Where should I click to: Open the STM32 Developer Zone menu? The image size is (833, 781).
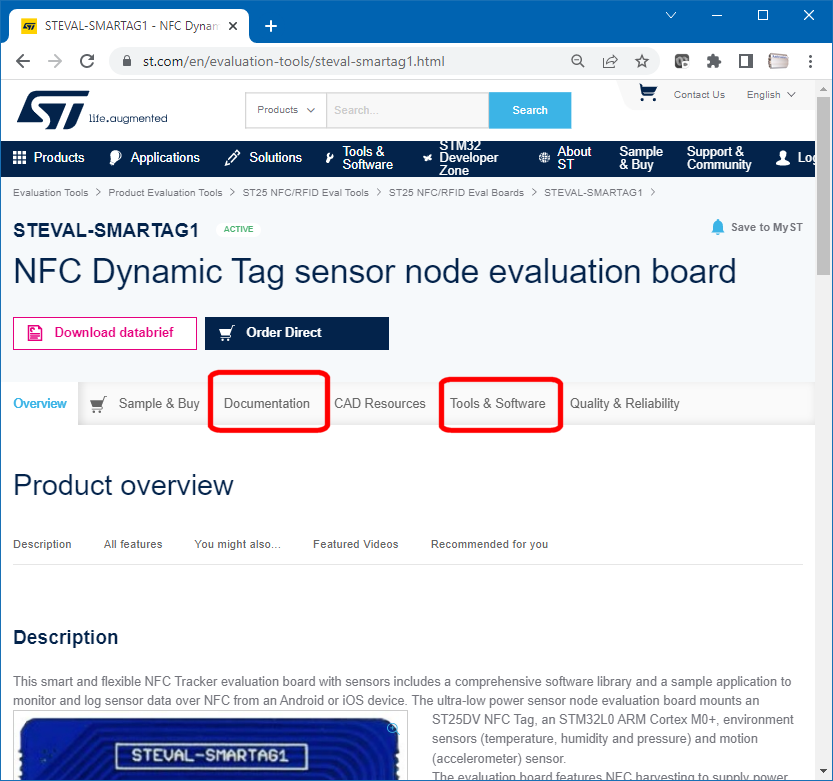coord(461,158)
